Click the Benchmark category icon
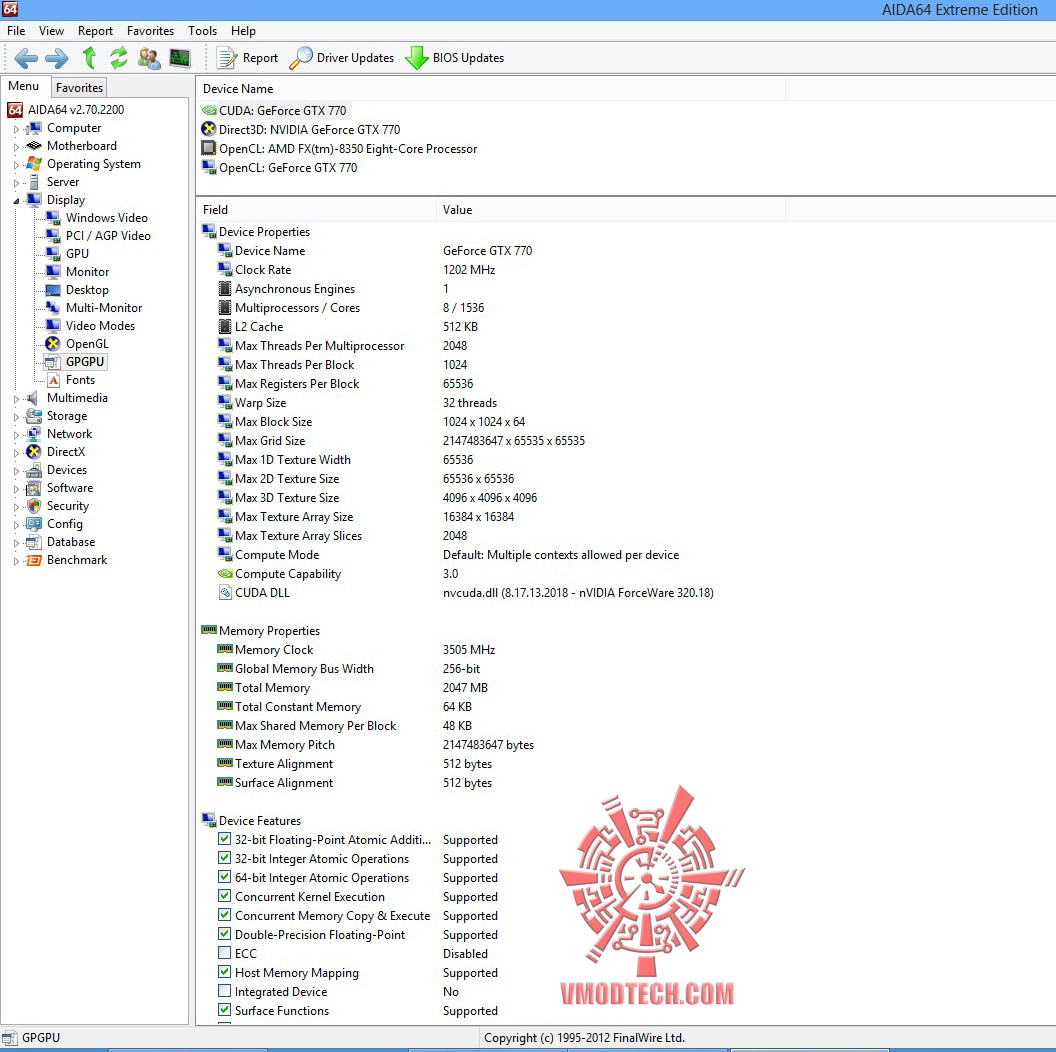The width and height of the screenshot is (1056, 1052). 34,560
